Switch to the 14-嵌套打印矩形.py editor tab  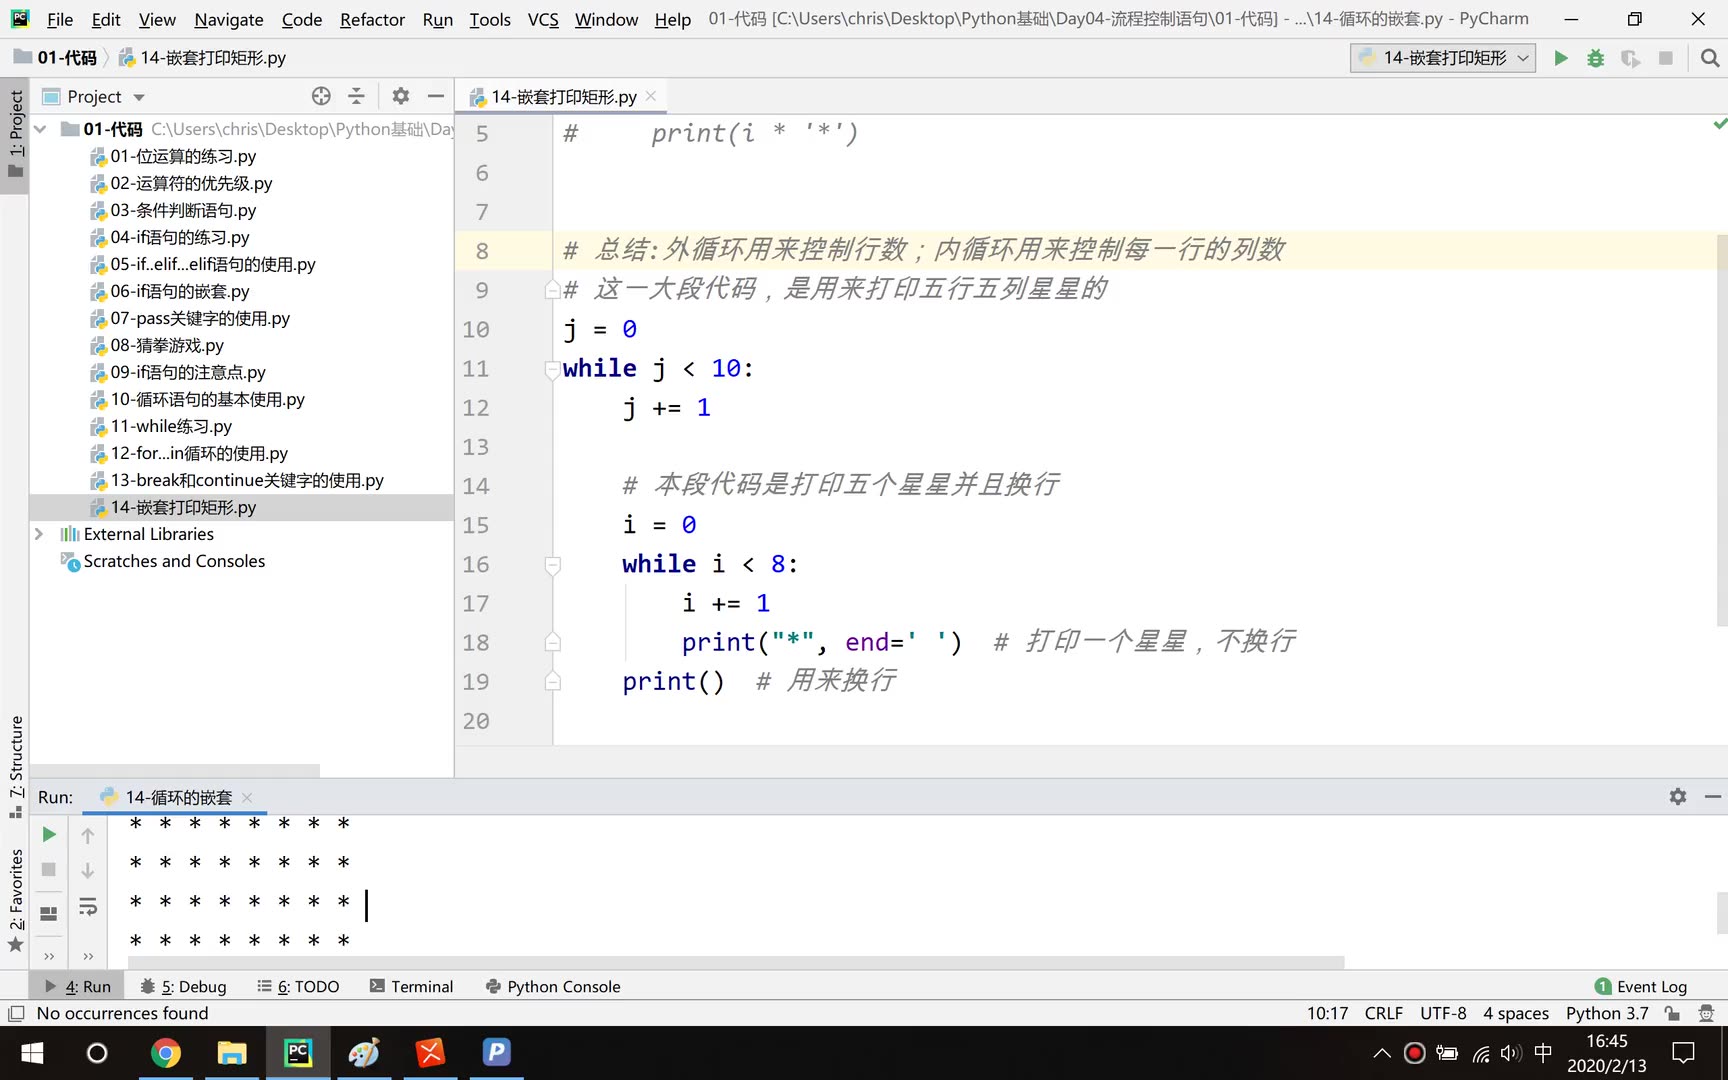pyautogui.click(x=563, y=96)
